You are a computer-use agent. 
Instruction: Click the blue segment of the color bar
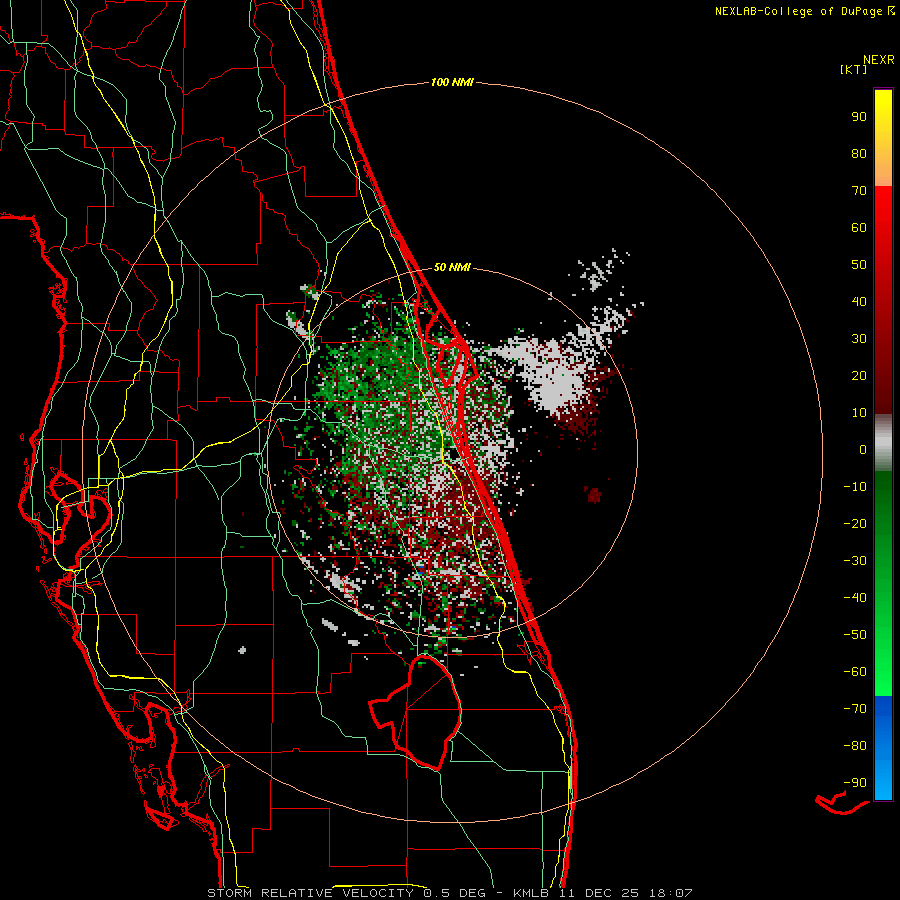[883, 748]
